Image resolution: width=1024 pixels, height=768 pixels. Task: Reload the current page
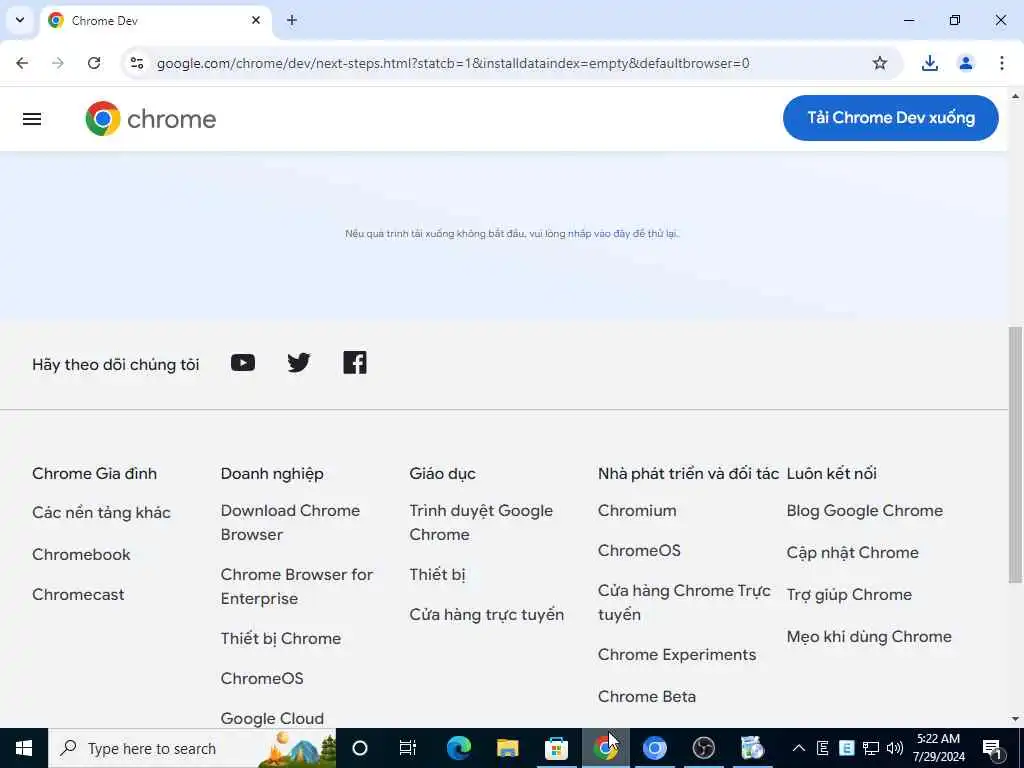tap(94, 63)
